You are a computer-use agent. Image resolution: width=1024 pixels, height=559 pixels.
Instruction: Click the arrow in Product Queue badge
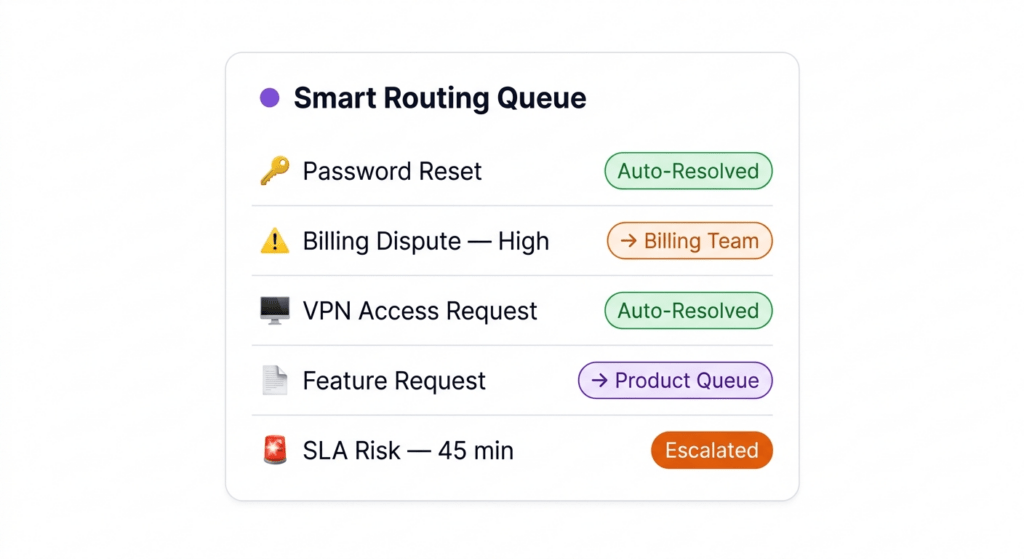pyautogui.click(x=600, y=381)
